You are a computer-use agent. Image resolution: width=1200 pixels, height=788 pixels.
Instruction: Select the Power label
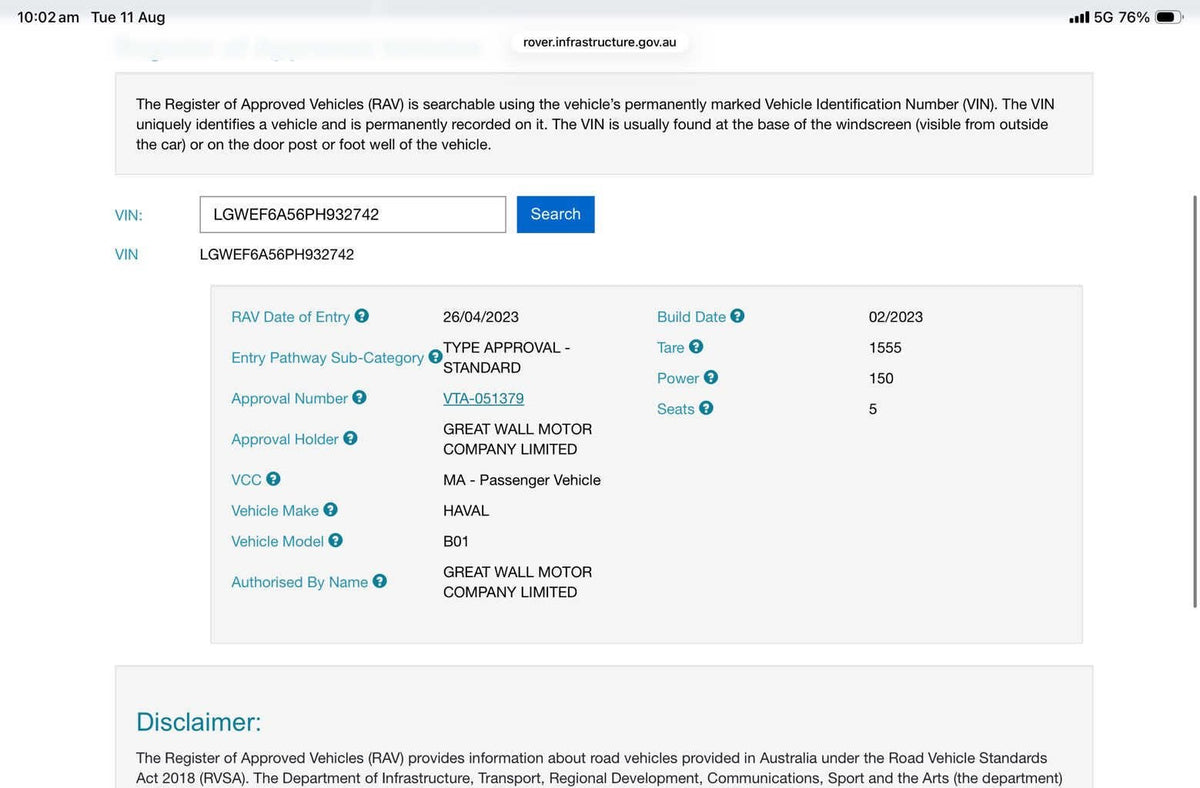678,378
